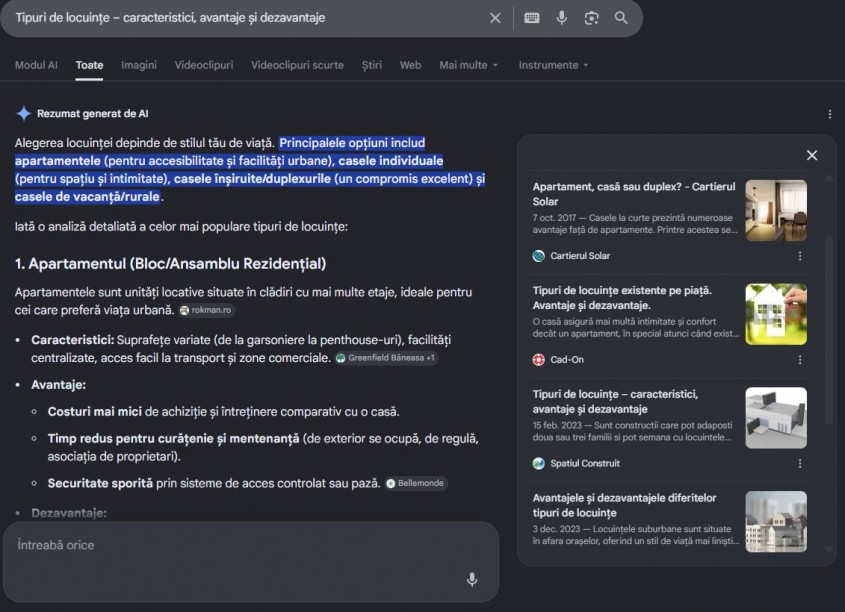This screenshot has width=845, height=612.
Task: Use the microphone in the Întreabă orice box
Action: (x=472, y=580)
